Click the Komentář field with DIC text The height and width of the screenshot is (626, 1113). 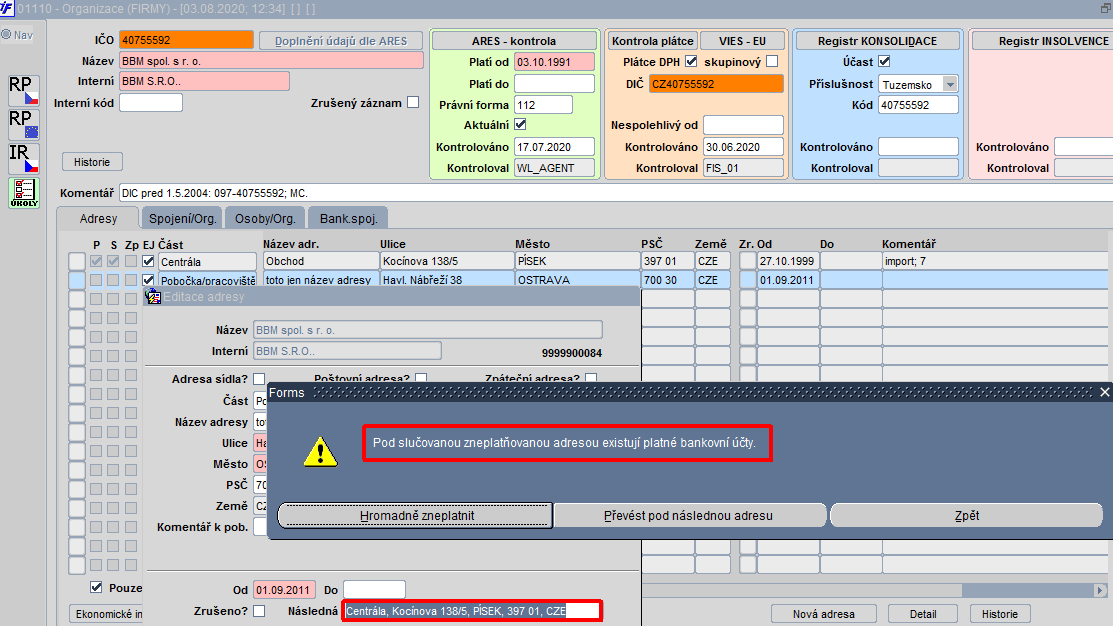point(615,192)
